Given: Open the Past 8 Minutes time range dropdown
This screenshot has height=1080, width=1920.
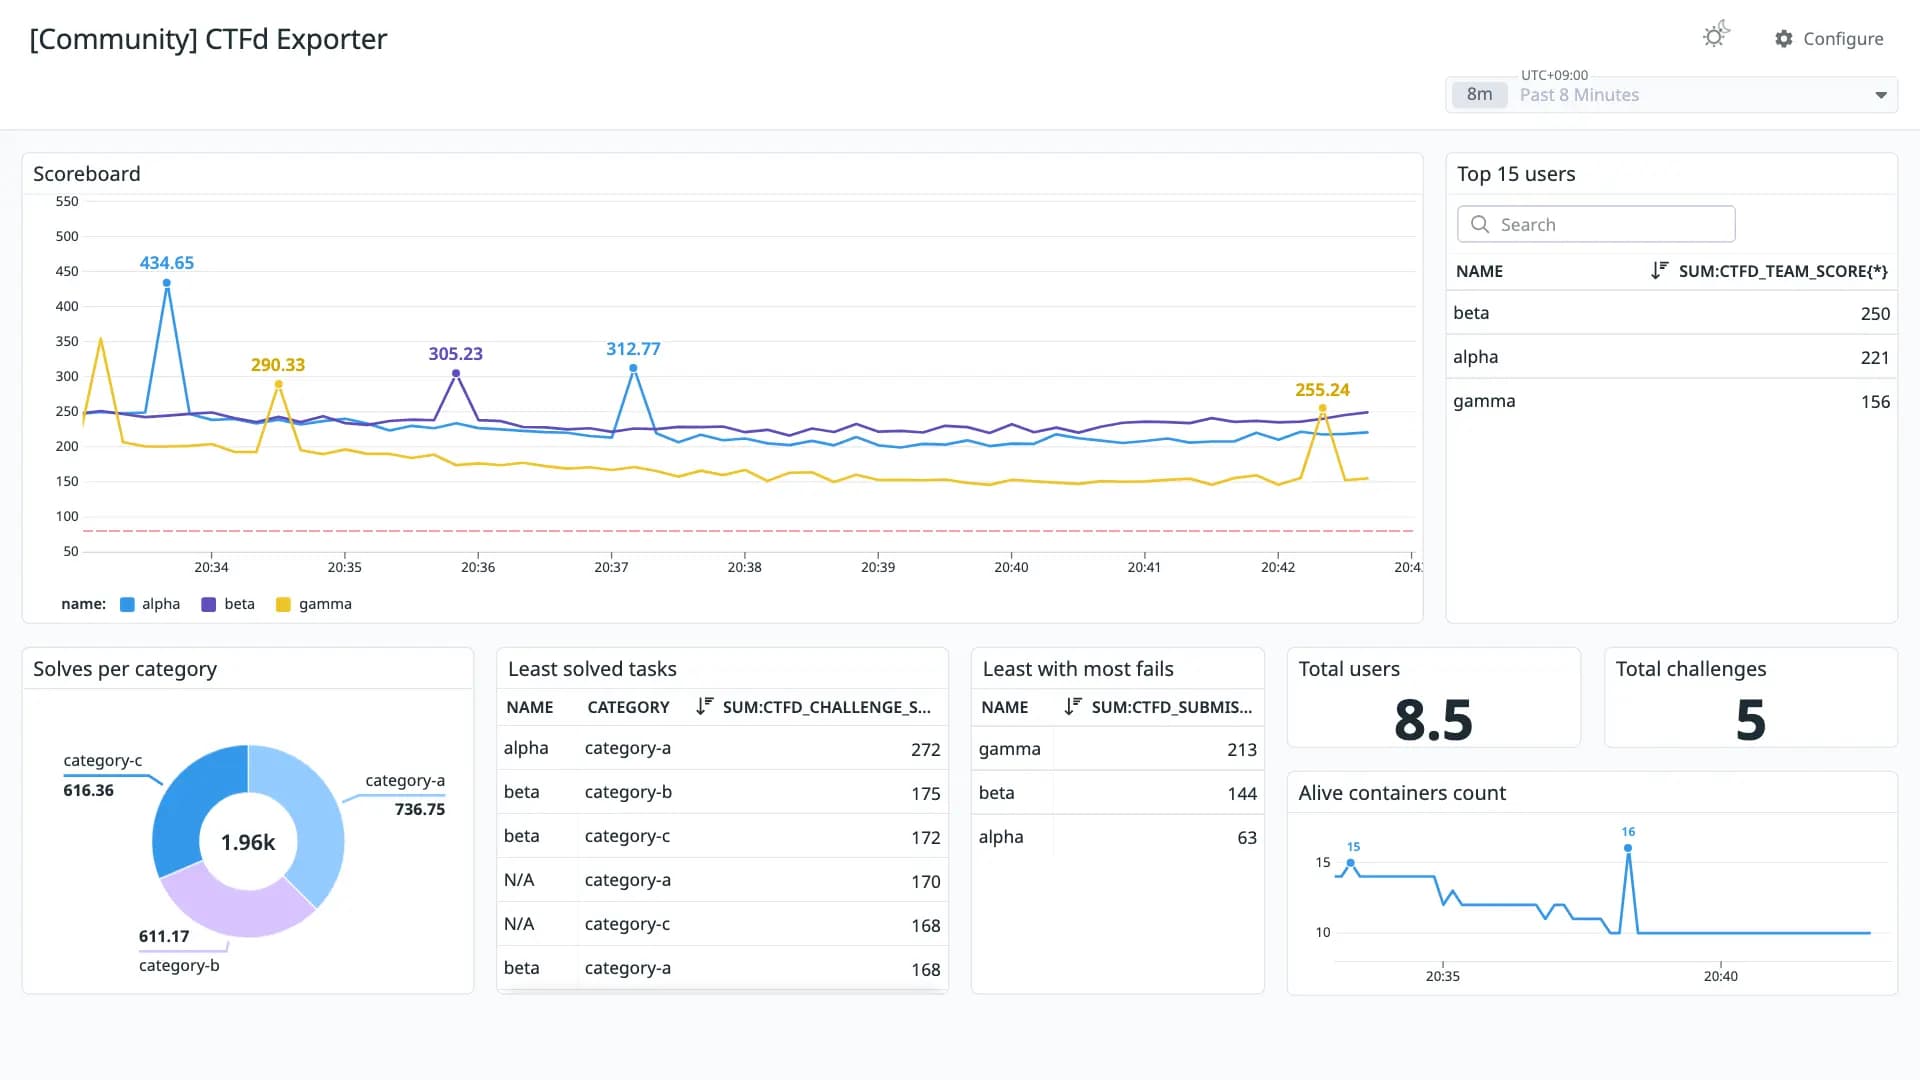Looking at the screenshot, I should (x=1671, y=95).
